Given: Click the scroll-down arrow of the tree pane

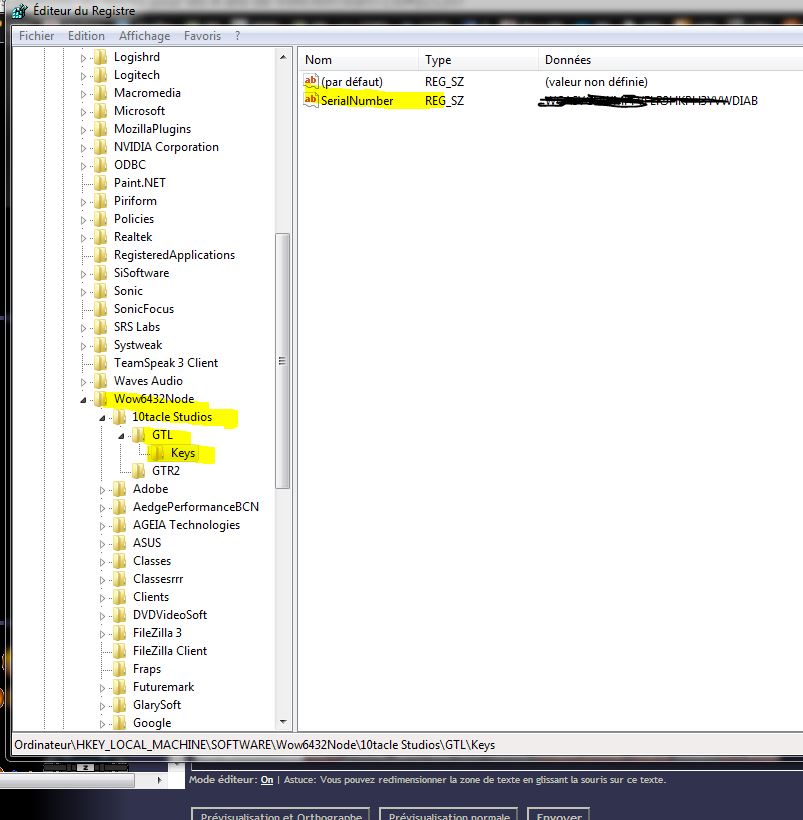Looking at the screenshot, I should 283,722.
